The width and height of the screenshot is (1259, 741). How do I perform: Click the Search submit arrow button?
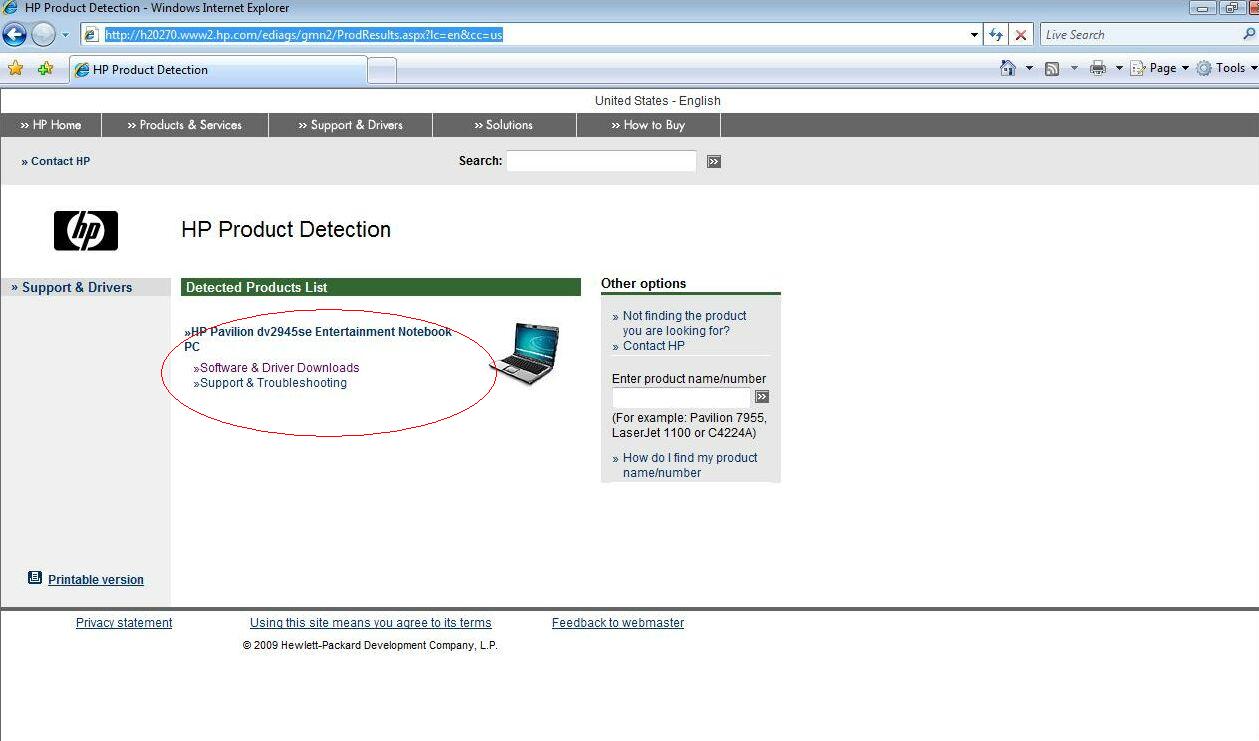[714, 162]
